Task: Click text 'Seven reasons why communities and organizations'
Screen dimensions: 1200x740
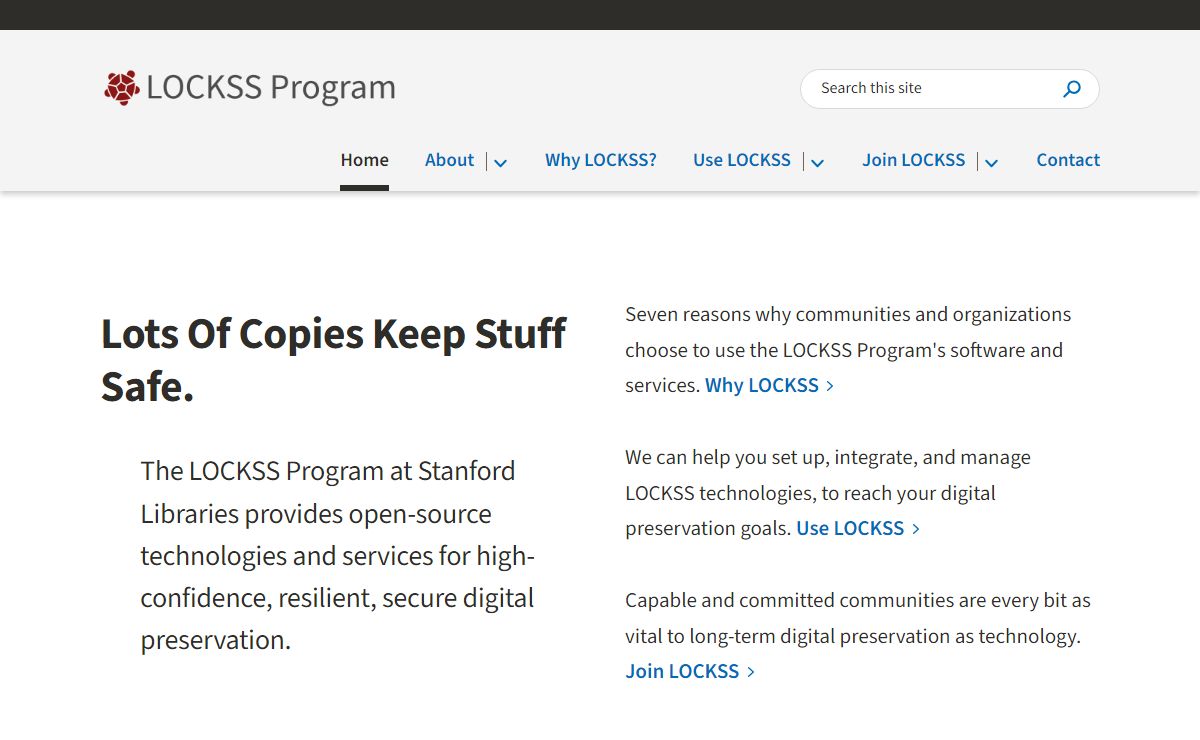Action: click(x=848, y=314)
